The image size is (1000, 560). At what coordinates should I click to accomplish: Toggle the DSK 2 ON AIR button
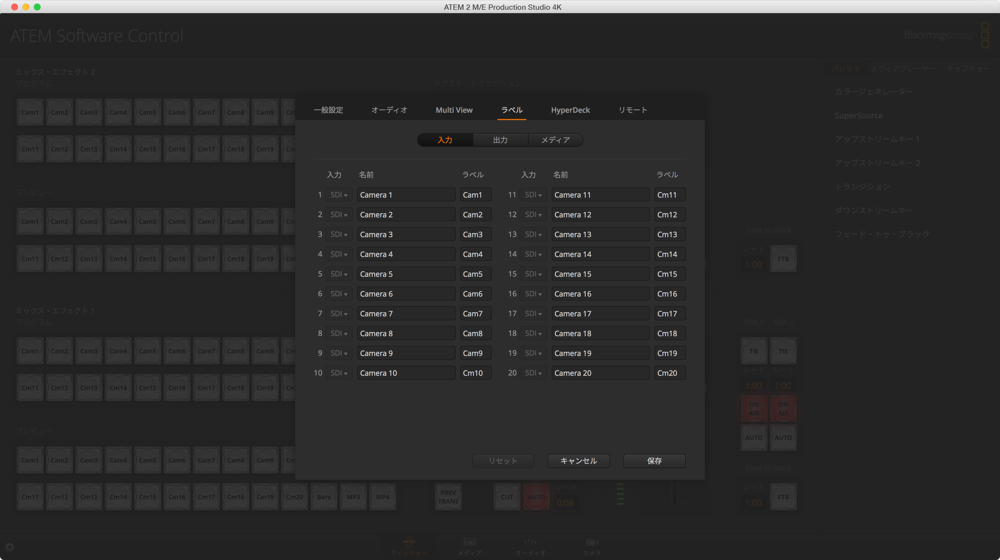click(x=783, y=408)
